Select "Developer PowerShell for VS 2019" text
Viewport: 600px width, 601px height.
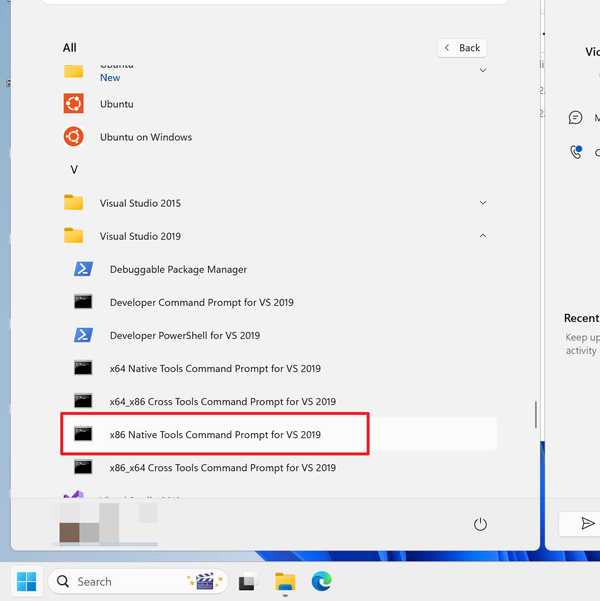[x=185, y=335]
